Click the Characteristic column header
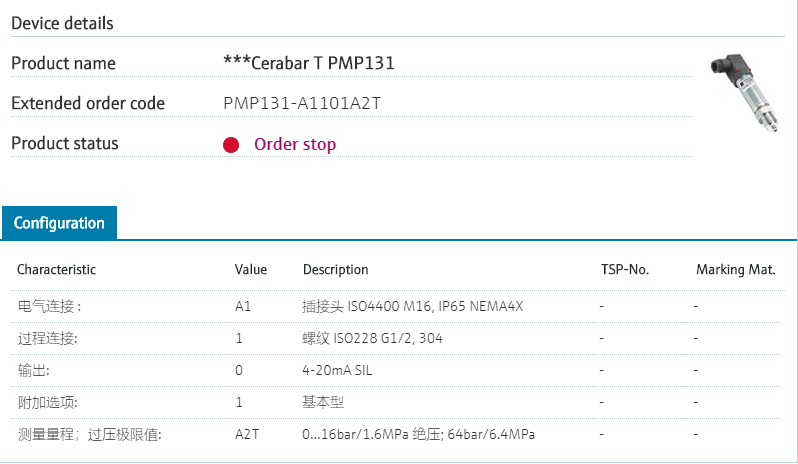The width and height of the screenshot is (798, 464). [x=57, y=270]
